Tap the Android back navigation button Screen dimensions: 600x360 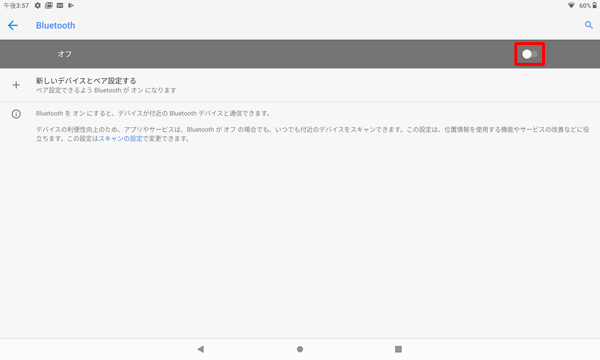[201, 349]
